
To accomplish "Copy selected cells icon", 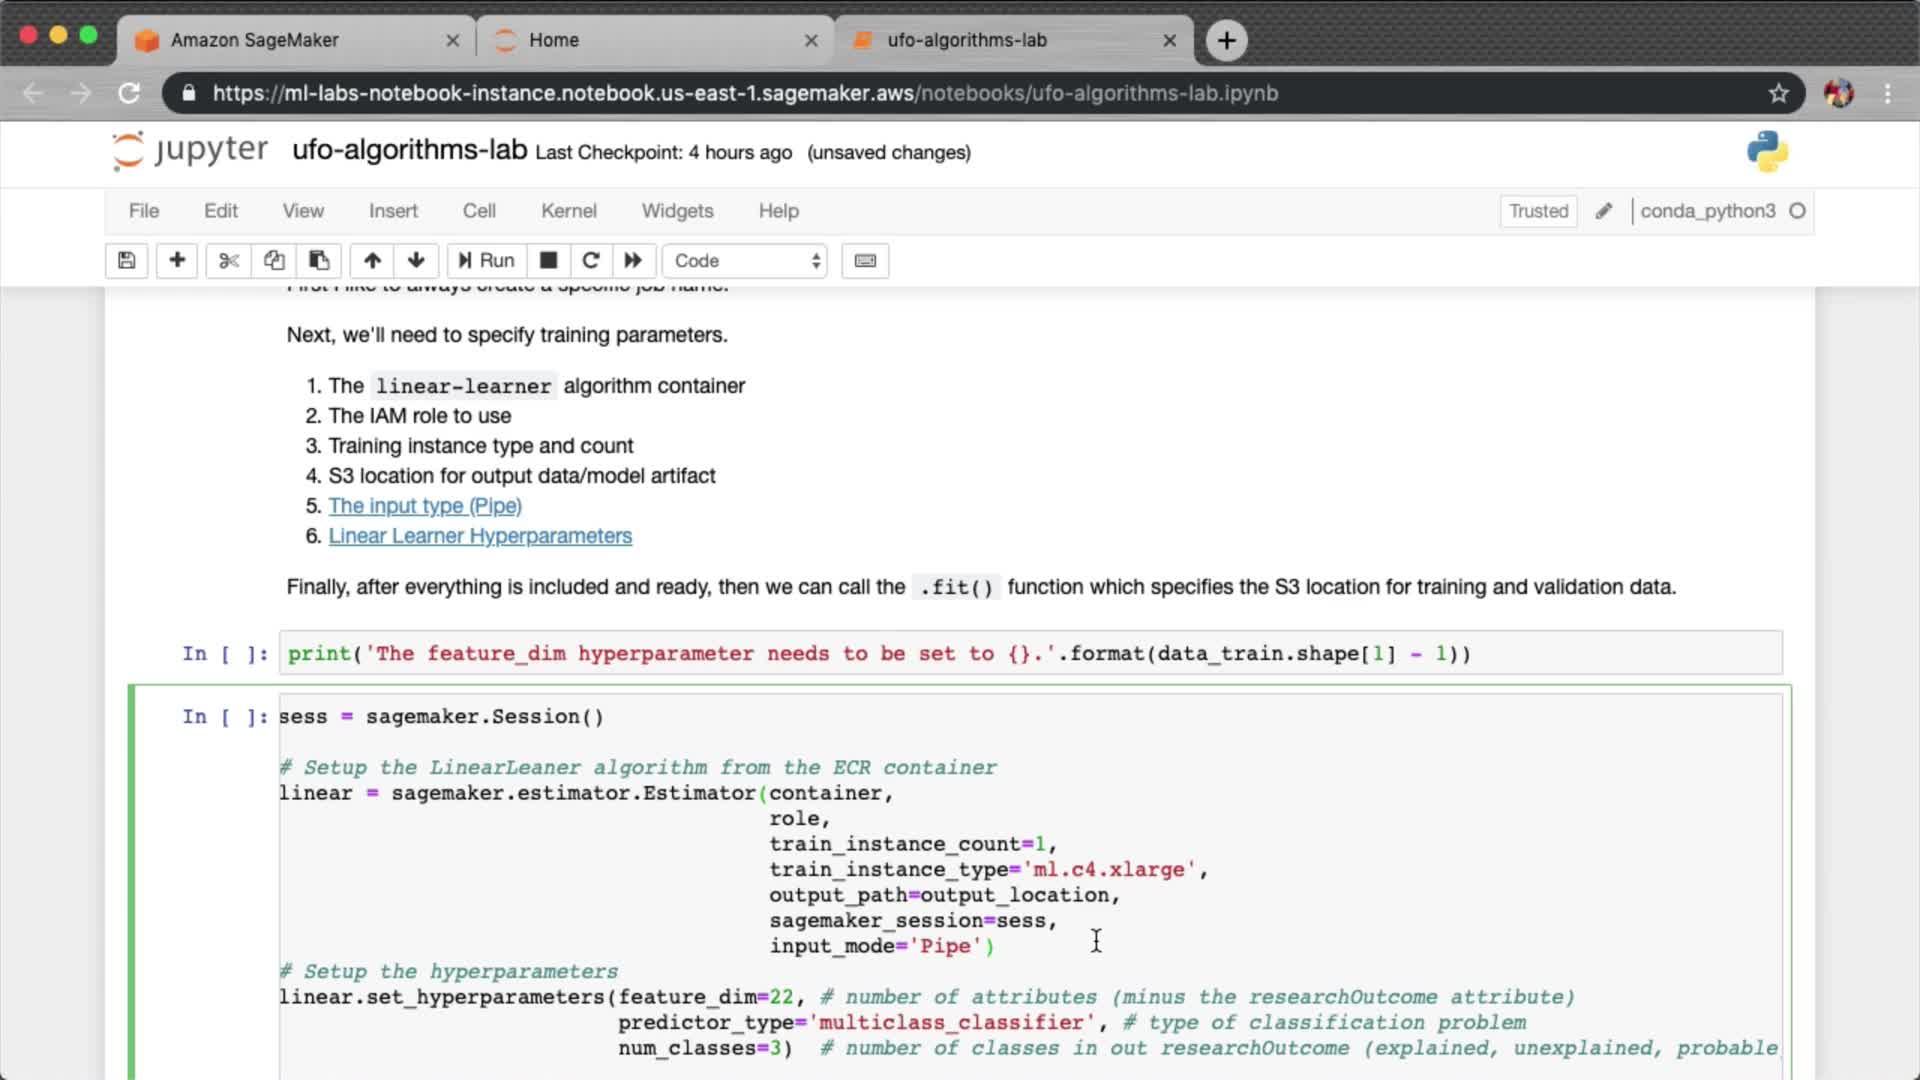I will [x=273, y=260].
